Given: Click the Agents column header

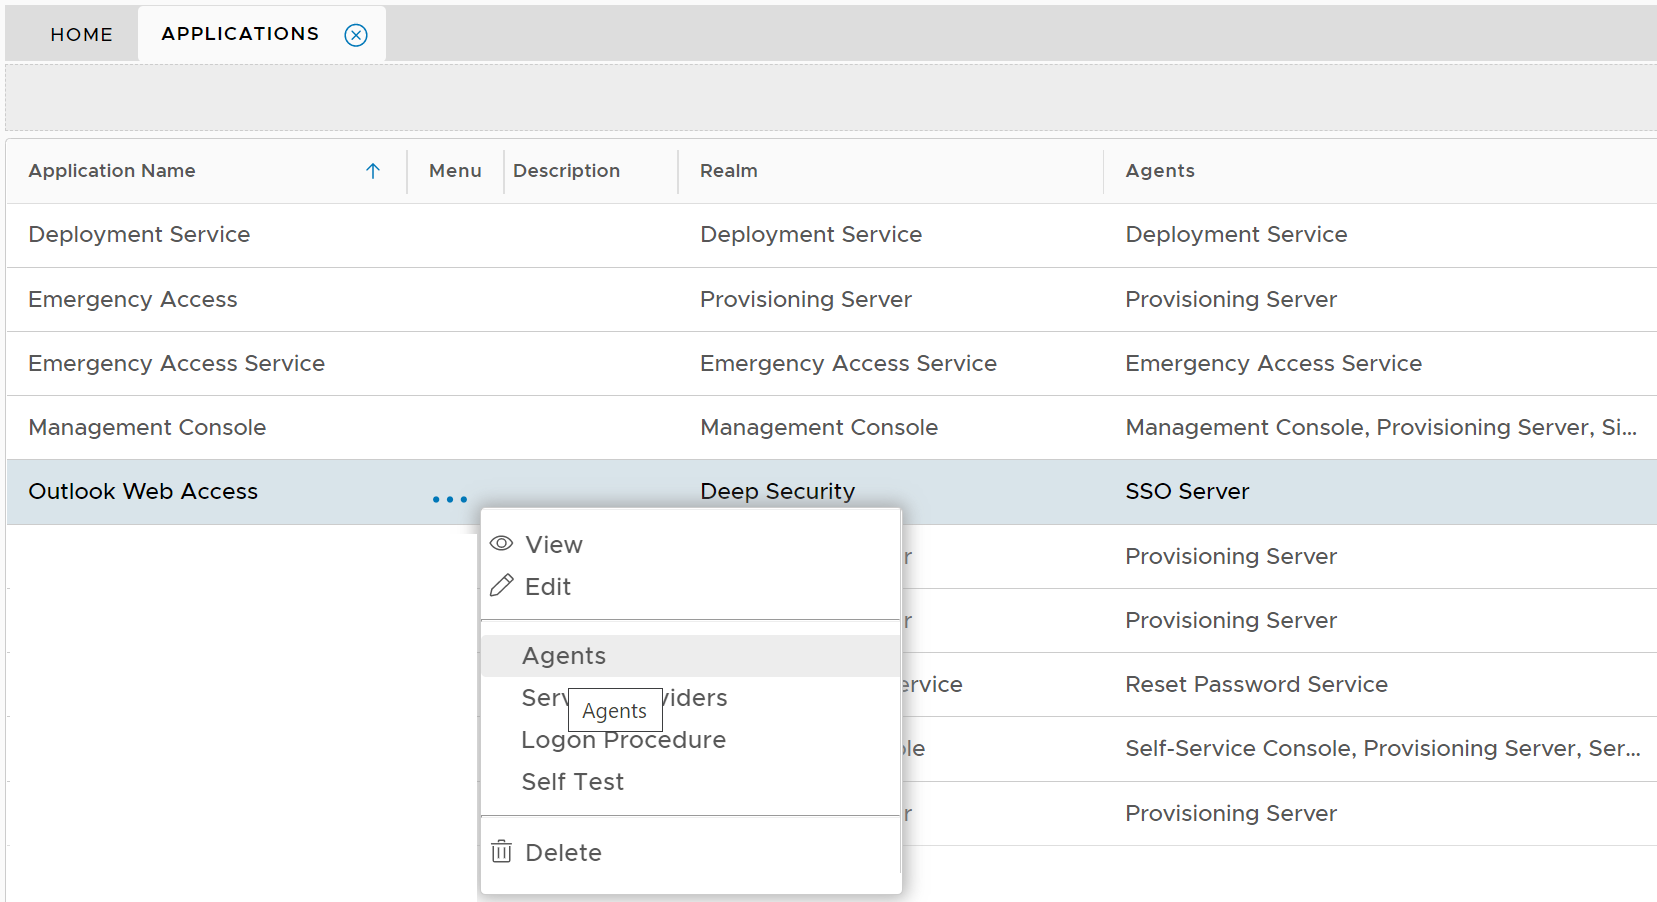Looking at the screenshot, I should [1159, 171].
